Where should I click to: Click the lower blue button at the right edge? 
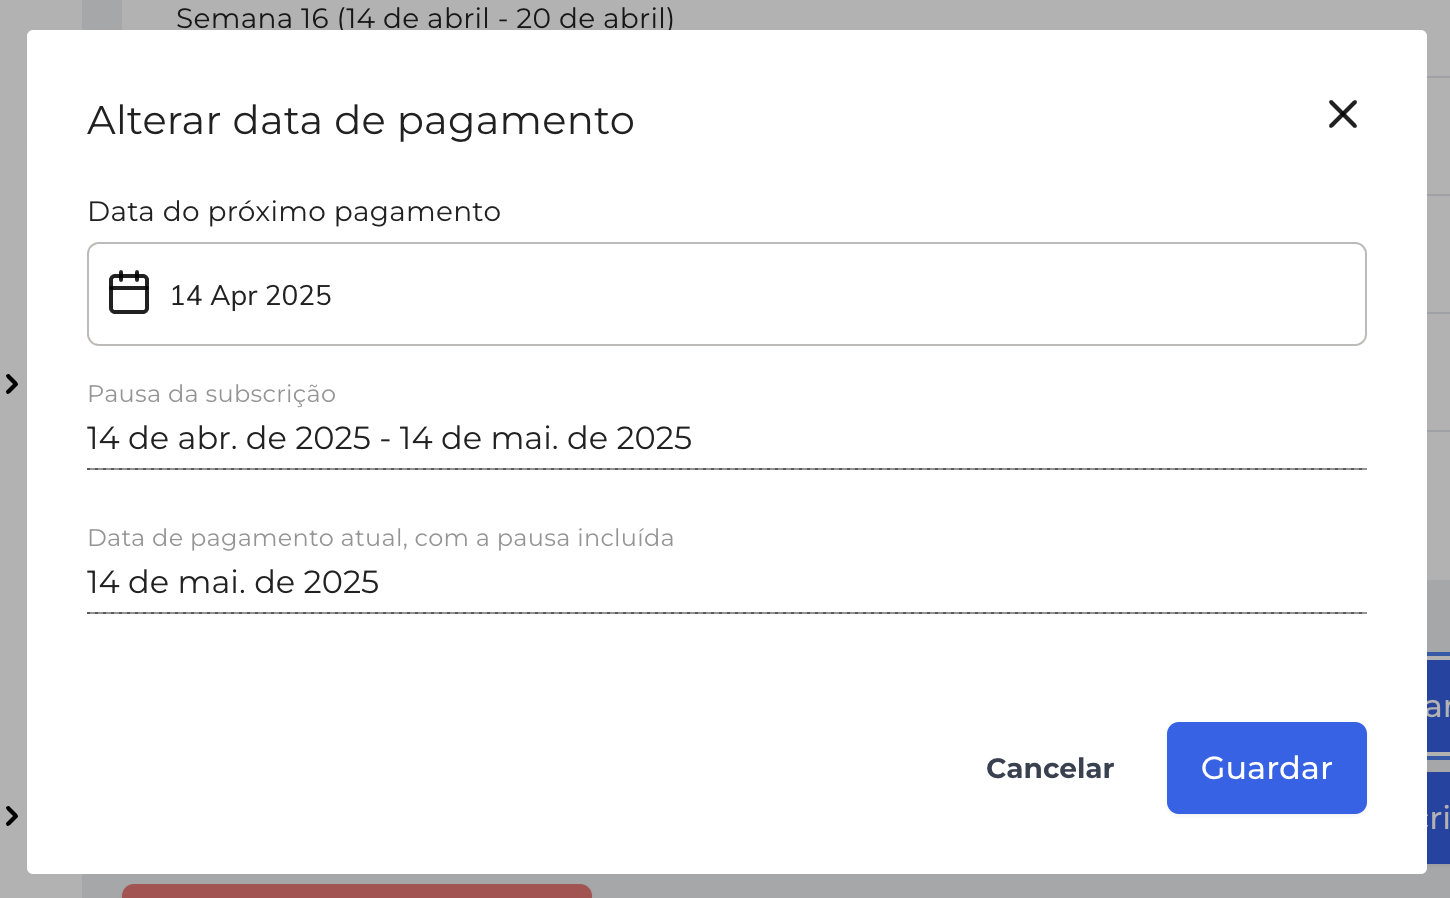(x=1438, y=817)
